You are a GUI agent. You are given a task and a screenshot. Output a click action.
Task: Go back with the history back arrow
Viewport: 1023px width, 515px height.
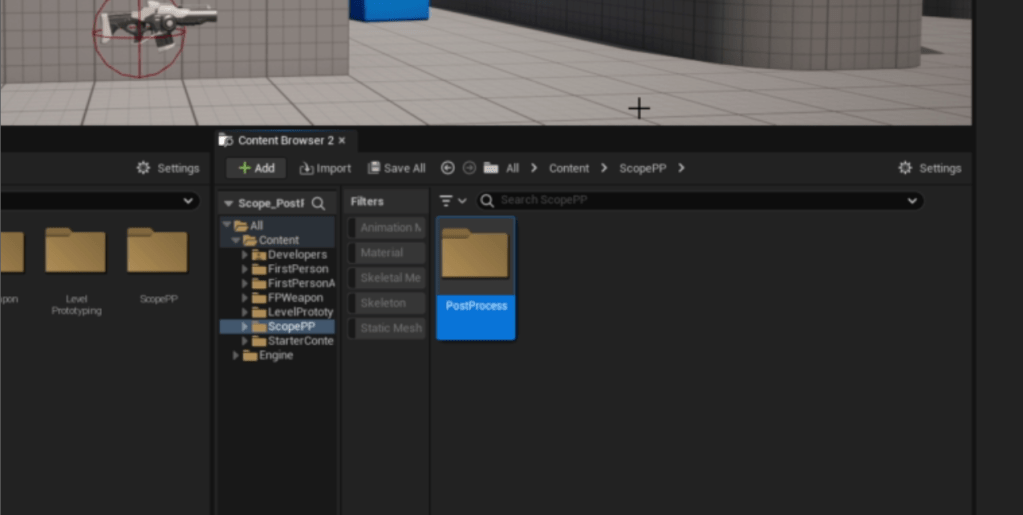coord(447,168)
